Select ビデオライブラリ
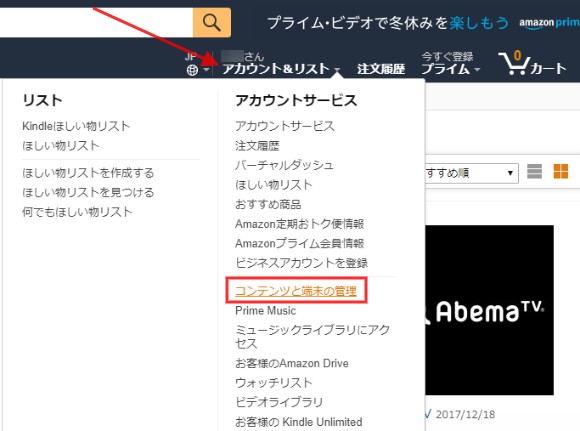This screenshot has height=431, width=580. coord(279,403)
